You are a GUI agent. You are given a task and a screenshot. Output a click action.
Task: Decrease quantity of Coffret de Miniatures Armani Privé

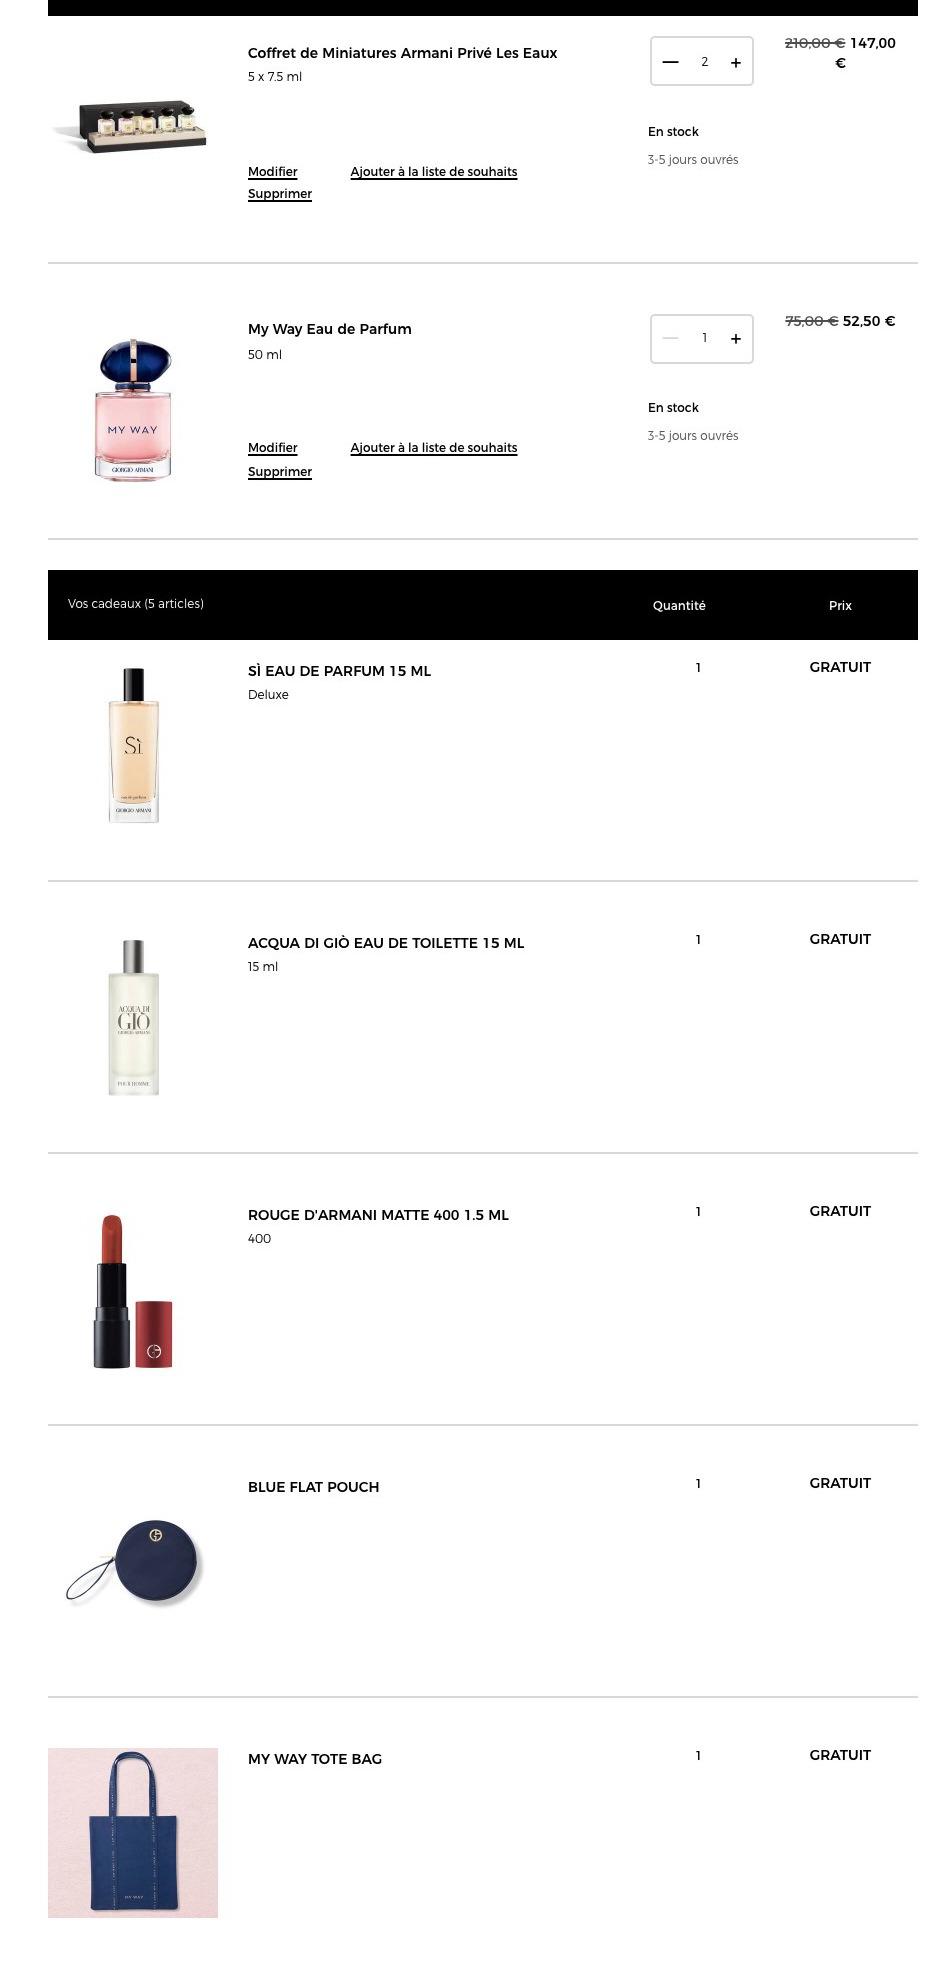point(670,62)
